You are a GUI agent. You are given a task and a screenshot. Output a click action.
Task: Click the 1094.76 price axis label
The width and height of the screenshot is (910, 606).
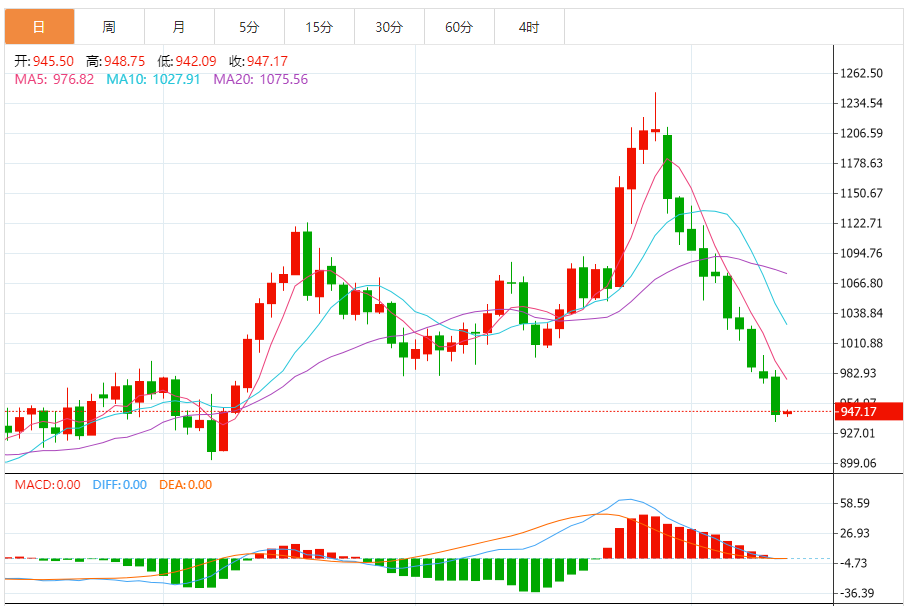861,253
